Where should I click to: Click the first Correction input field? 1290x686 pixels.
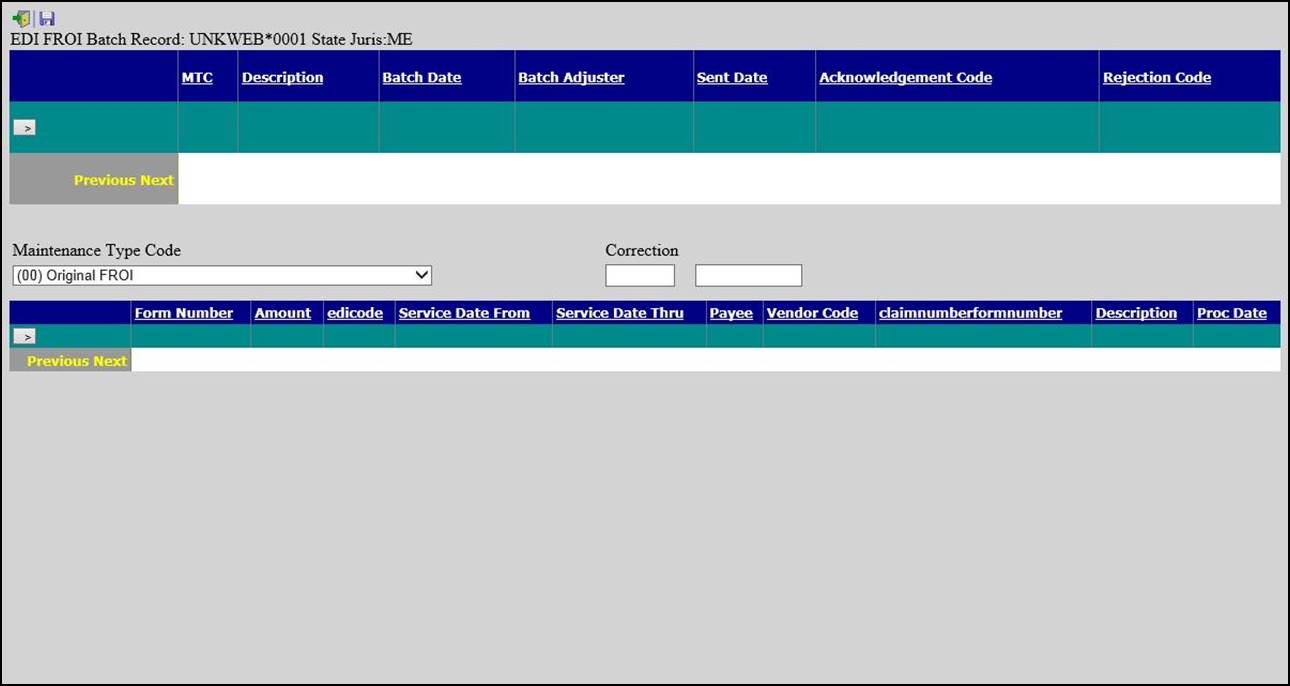pos(640,275)
